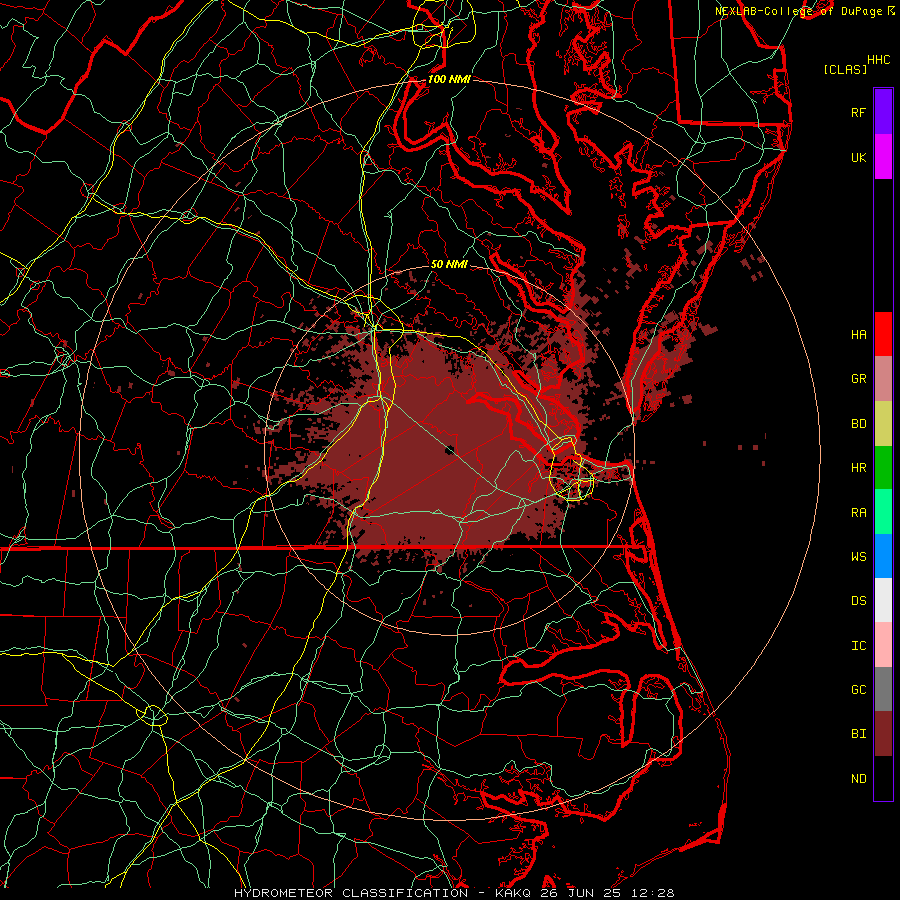
Task: Select the BD big drops swatch
Action: click(x=883, y=423)
